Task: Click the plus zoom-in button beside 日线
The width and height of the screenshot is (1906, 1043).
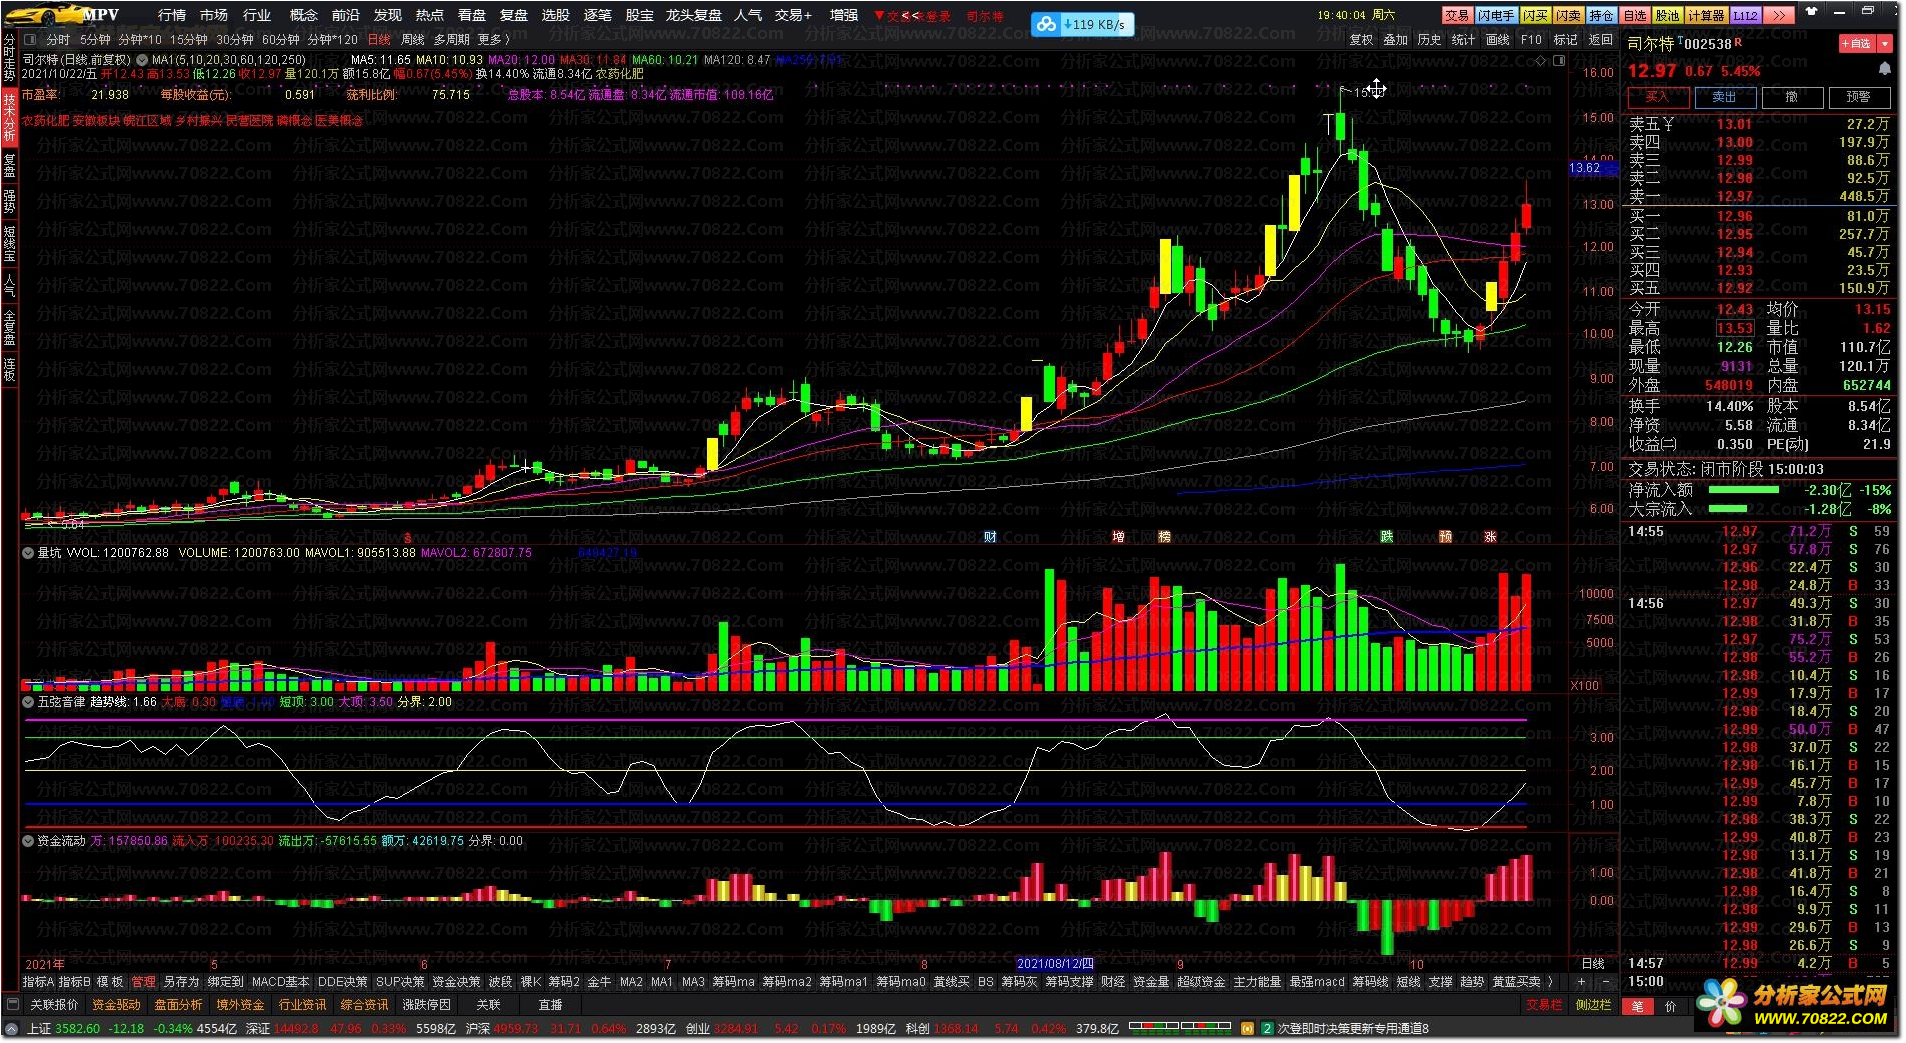Action: click(x=1581, y=982)
